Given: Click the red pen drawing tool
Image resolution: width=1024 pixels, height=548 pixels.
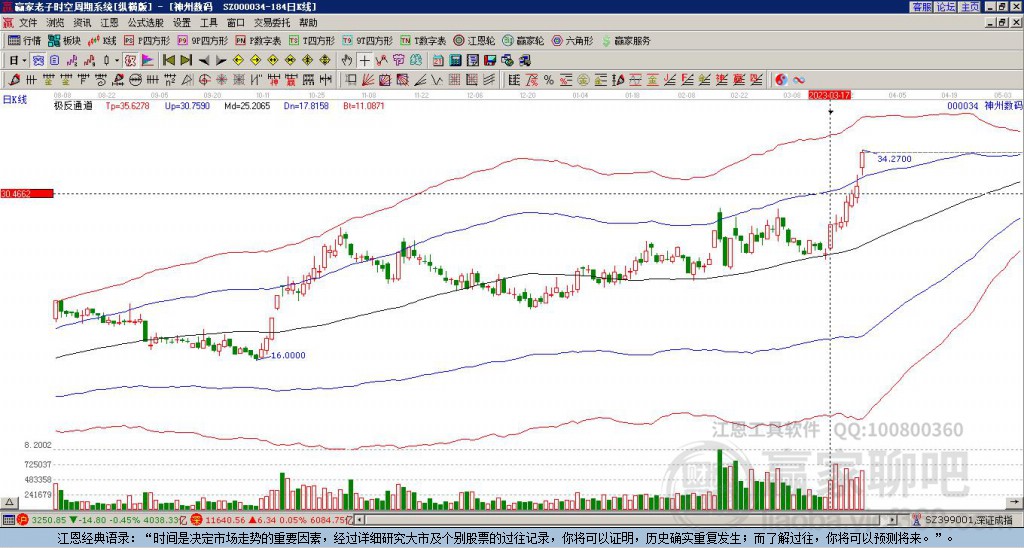Looking at the screenshot, I should coord(13,80).
